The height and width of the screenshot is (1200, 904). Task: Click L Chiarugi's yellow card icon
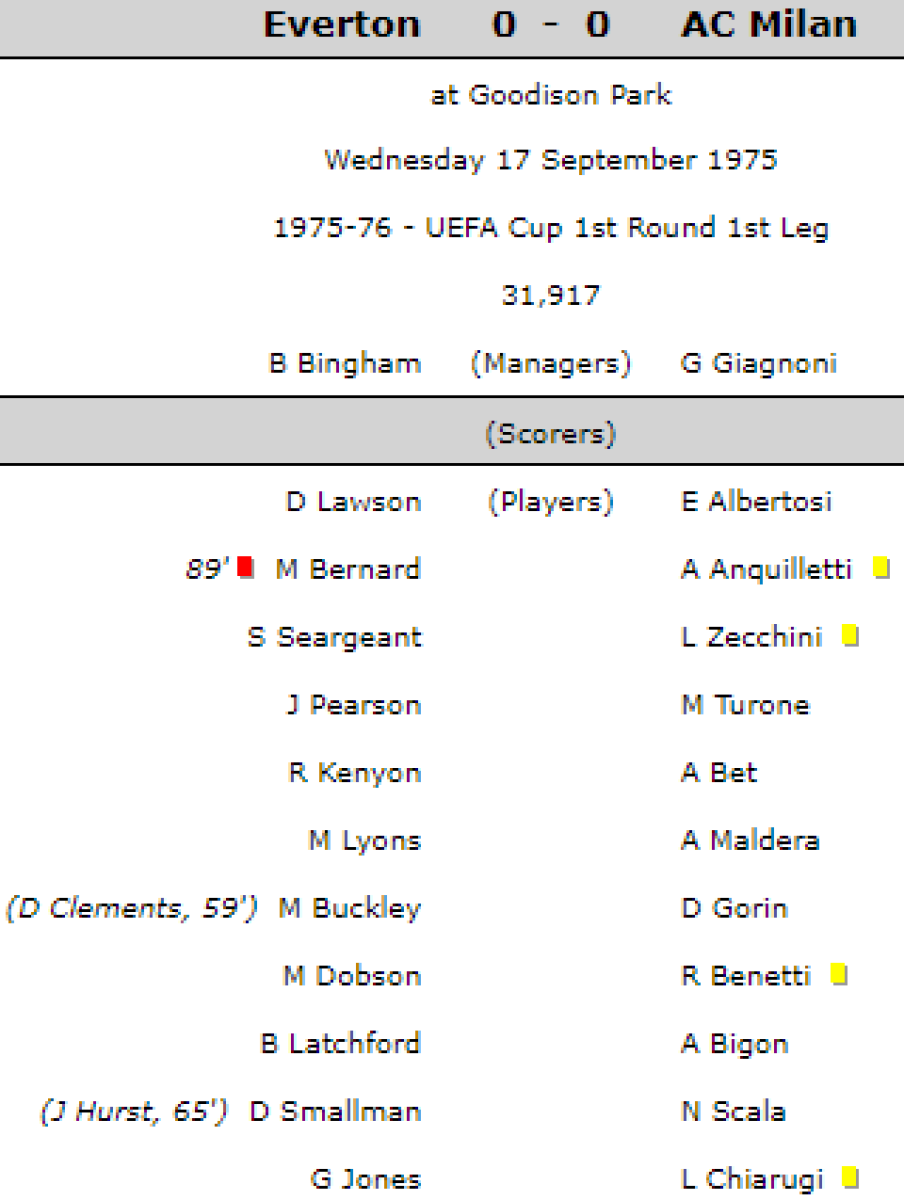coord(850,1178)
